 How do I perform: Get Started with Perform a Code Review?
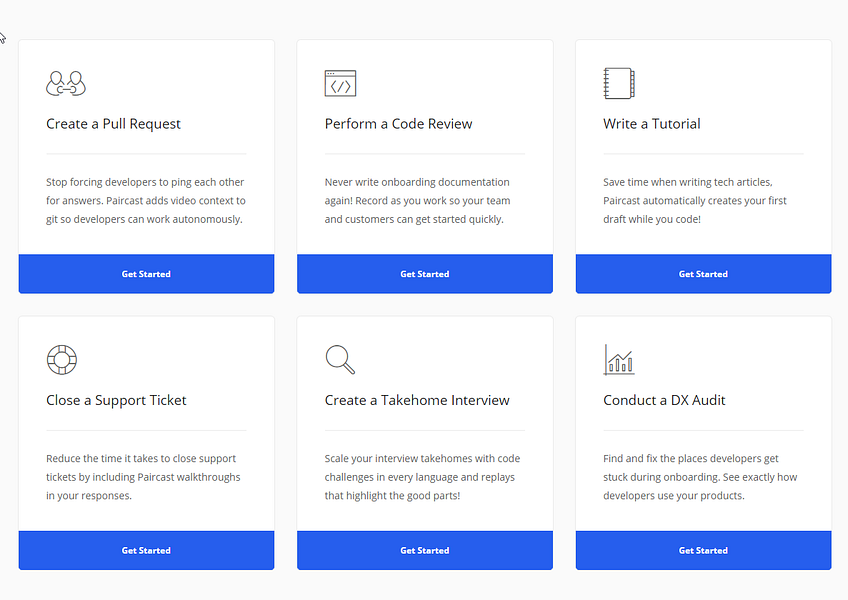(x=425, y=274)
